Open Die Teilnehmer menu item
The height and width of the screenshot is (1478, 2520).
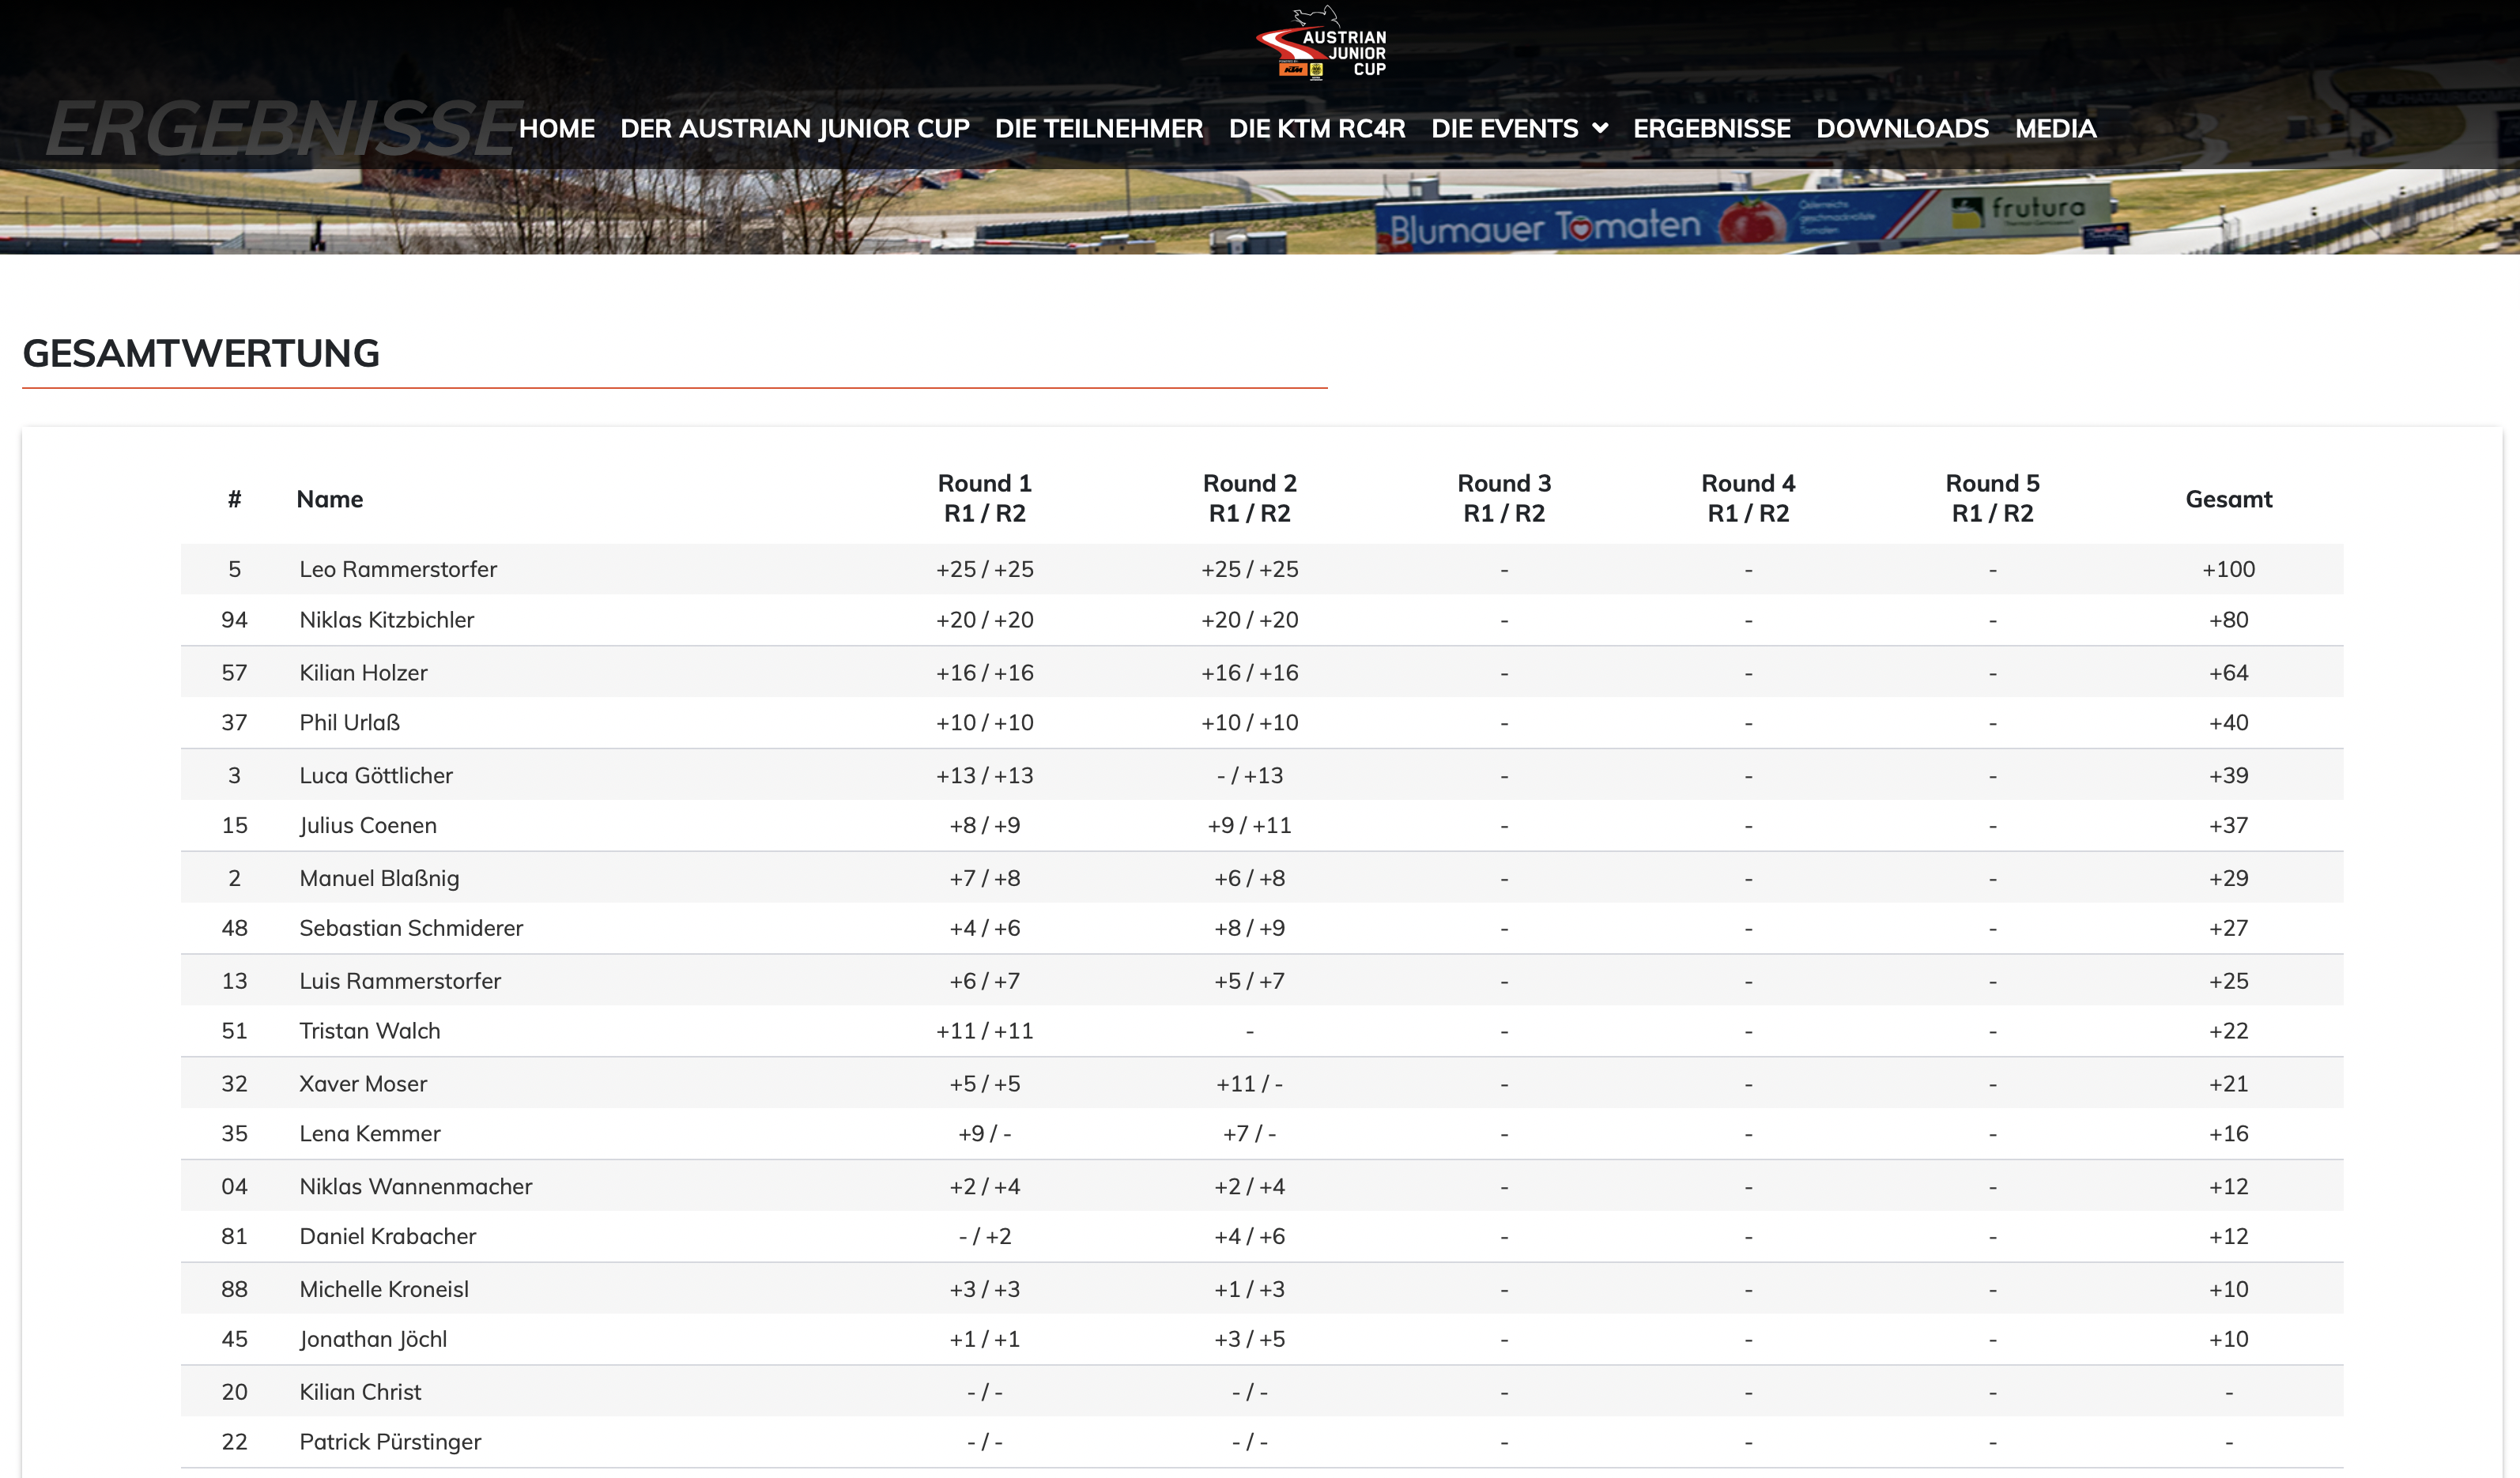1098,128
